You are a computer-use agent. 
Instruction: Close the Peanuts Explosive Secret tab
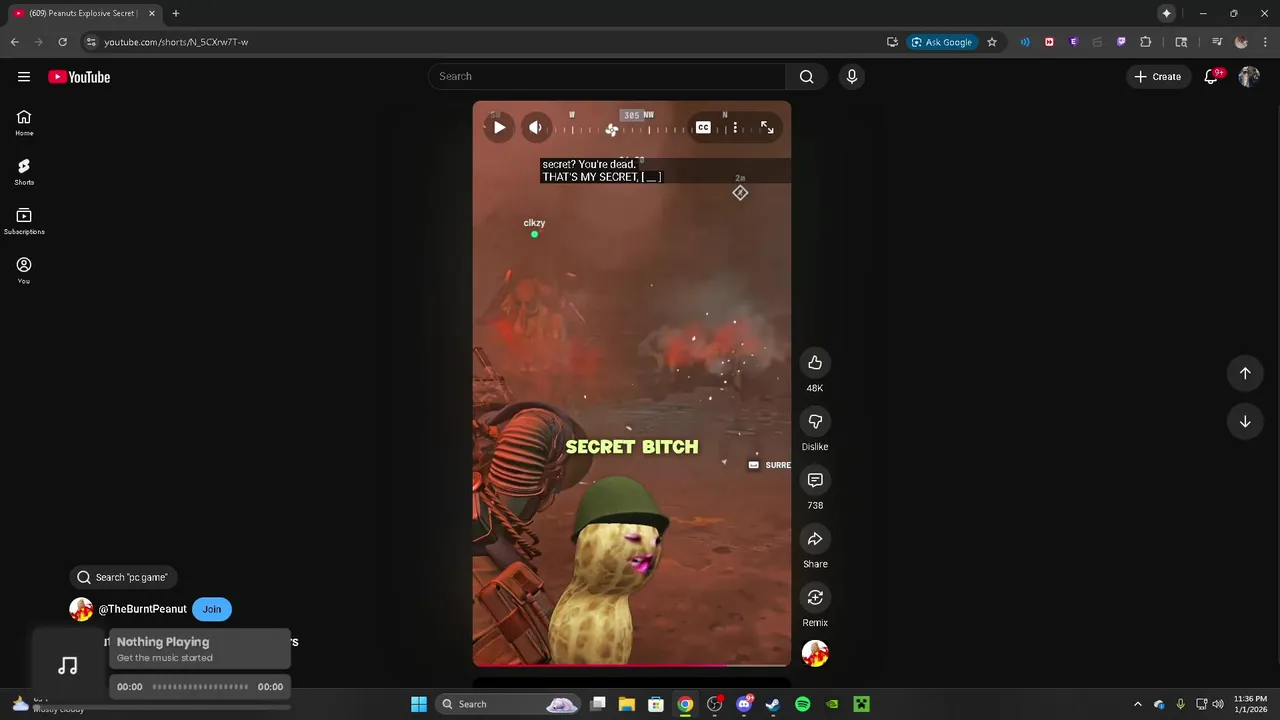pyautogui.click(x=152, y=14)
